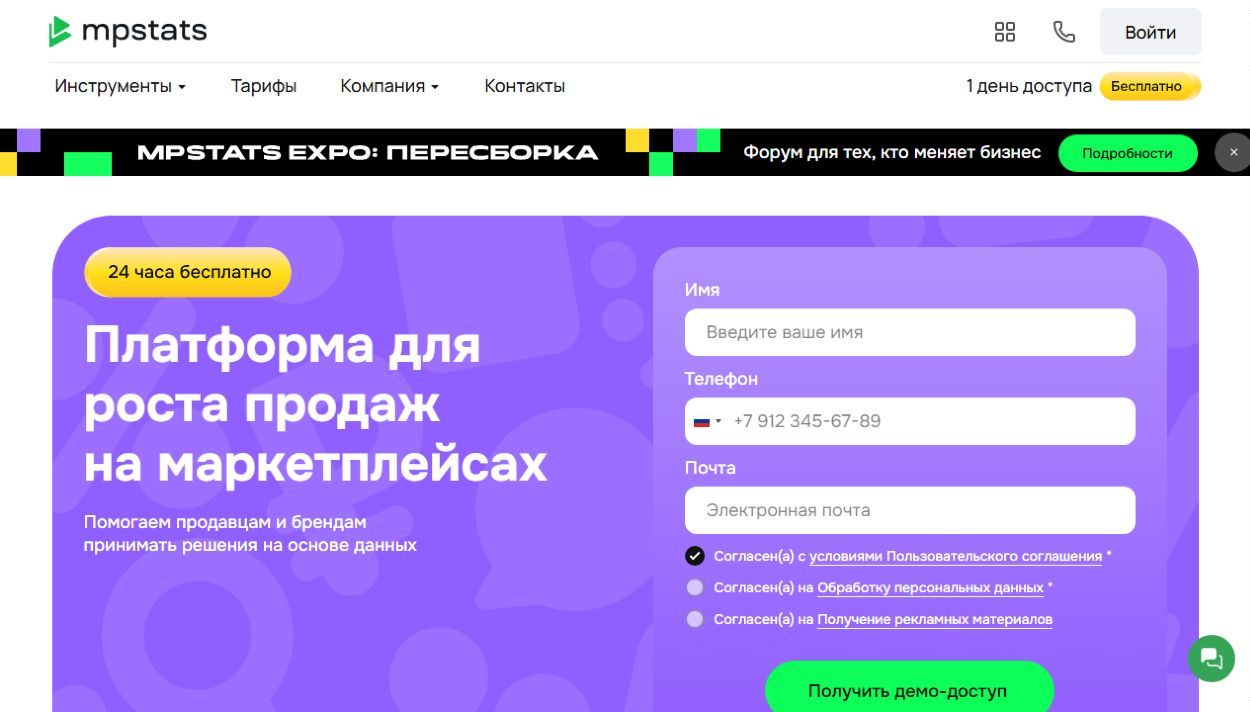Open the Тарифы menu item
This screenshot has width=1250, height=712.
264,86
